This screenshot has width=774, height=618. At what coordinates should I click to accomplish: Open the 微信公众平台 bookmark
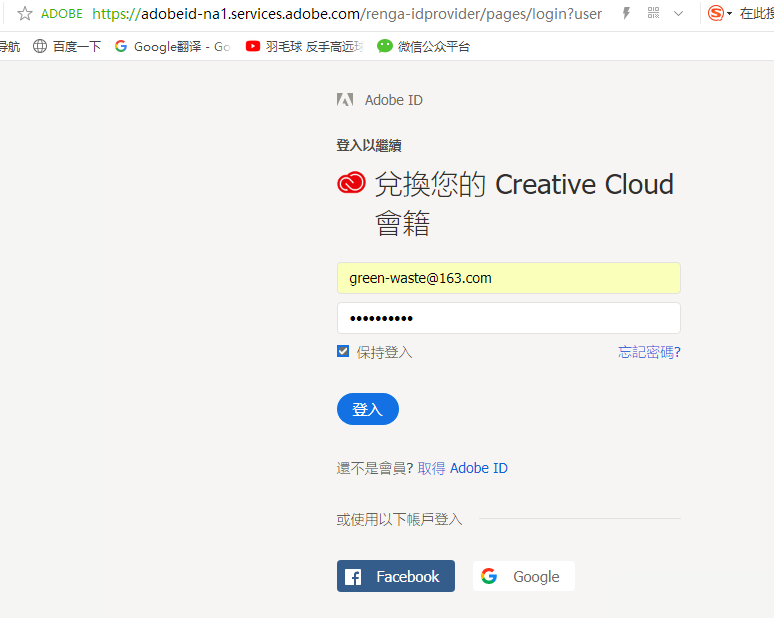coord(424,46)
